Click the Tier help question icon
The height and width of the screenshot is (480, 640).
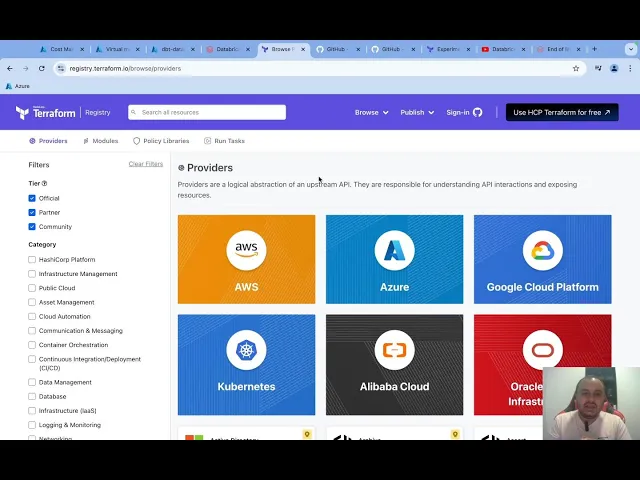coord(44,184)
